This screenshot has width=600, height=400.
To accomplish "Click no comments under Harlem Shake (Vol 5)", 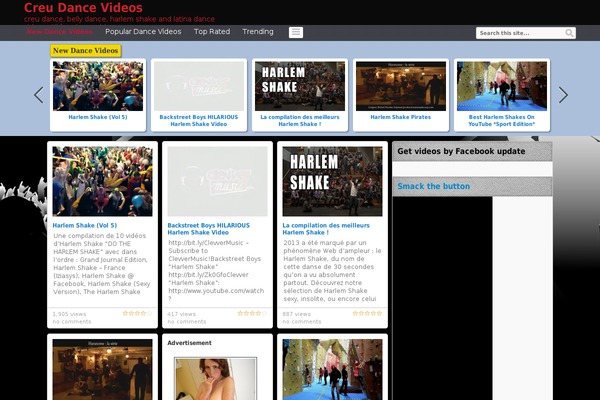I will (72, 322).
